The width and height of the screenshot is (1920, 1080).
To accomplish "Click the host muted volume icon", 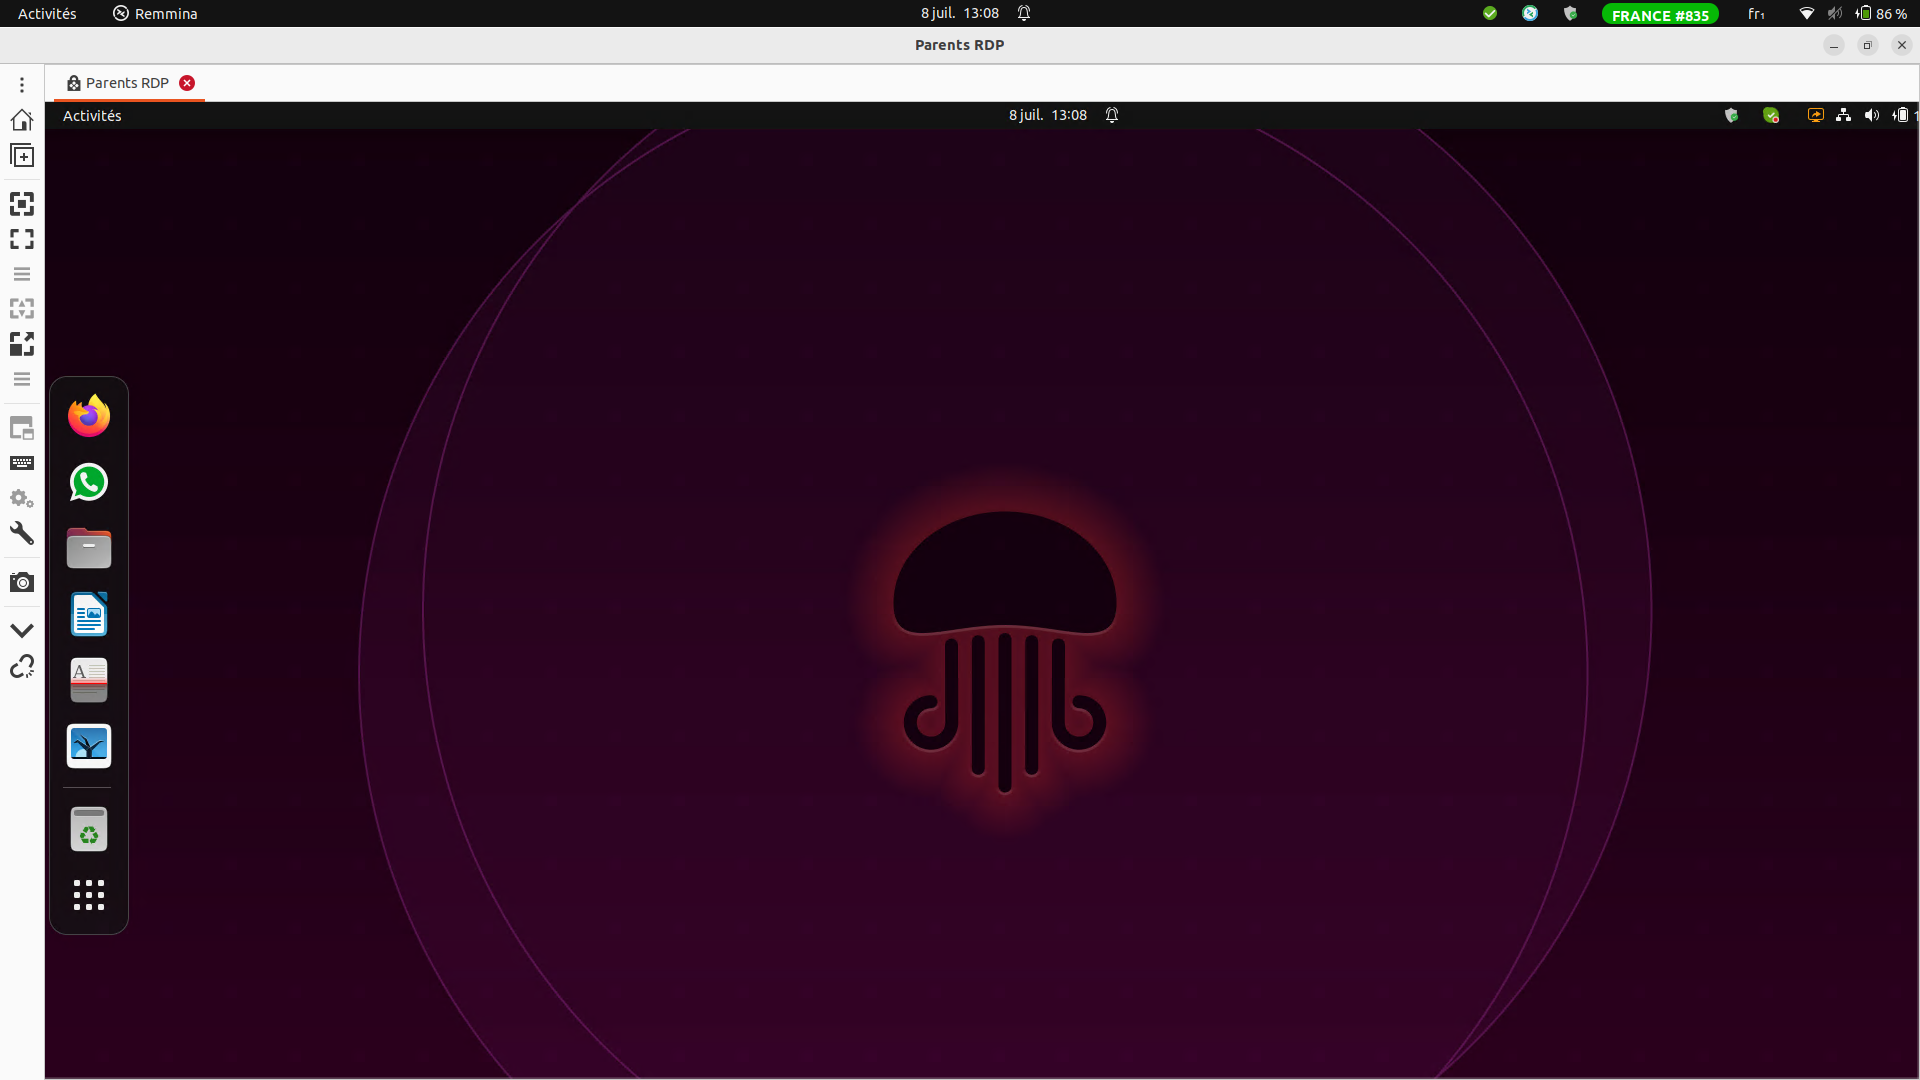I will coord(1834,14).
